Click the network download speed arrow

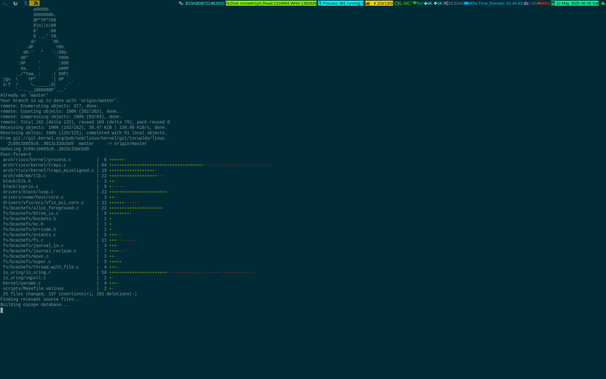(x=426, y=3)
